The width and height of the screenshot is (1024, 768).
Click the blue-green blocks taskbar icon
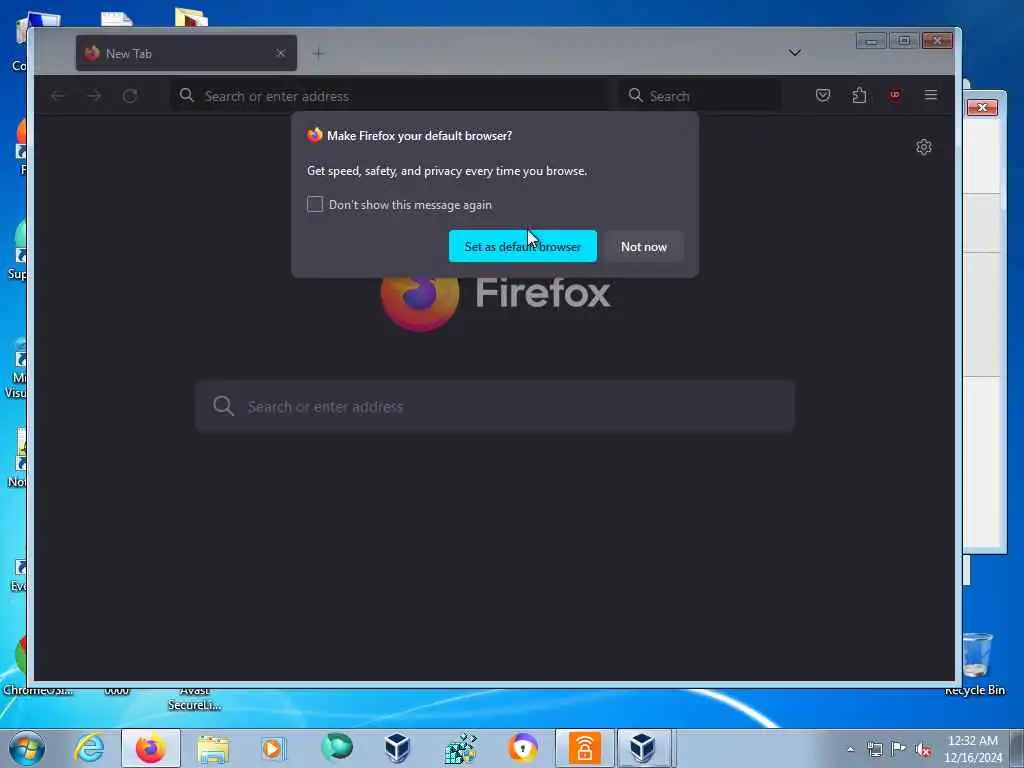460,748
